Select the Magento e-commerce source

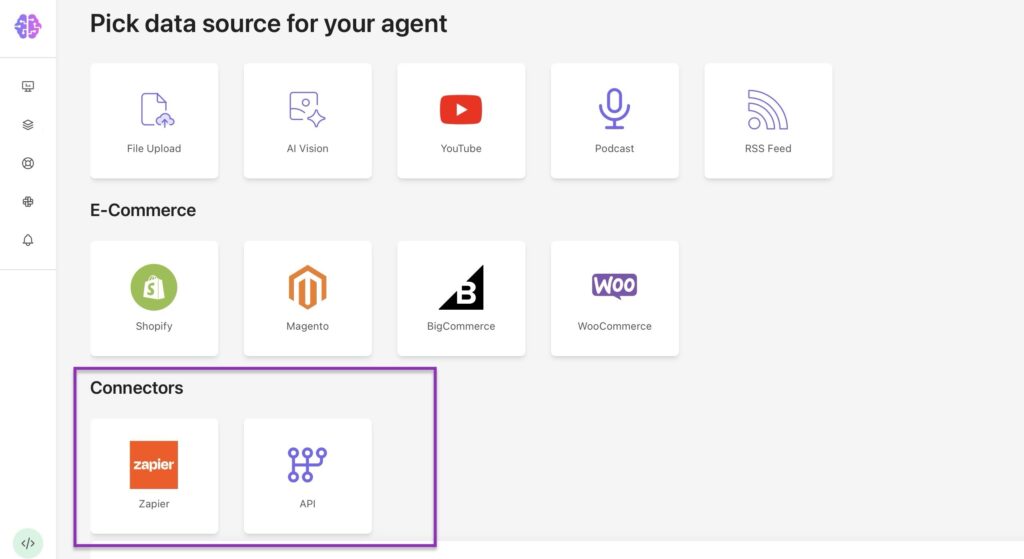(x=308, y=298)
